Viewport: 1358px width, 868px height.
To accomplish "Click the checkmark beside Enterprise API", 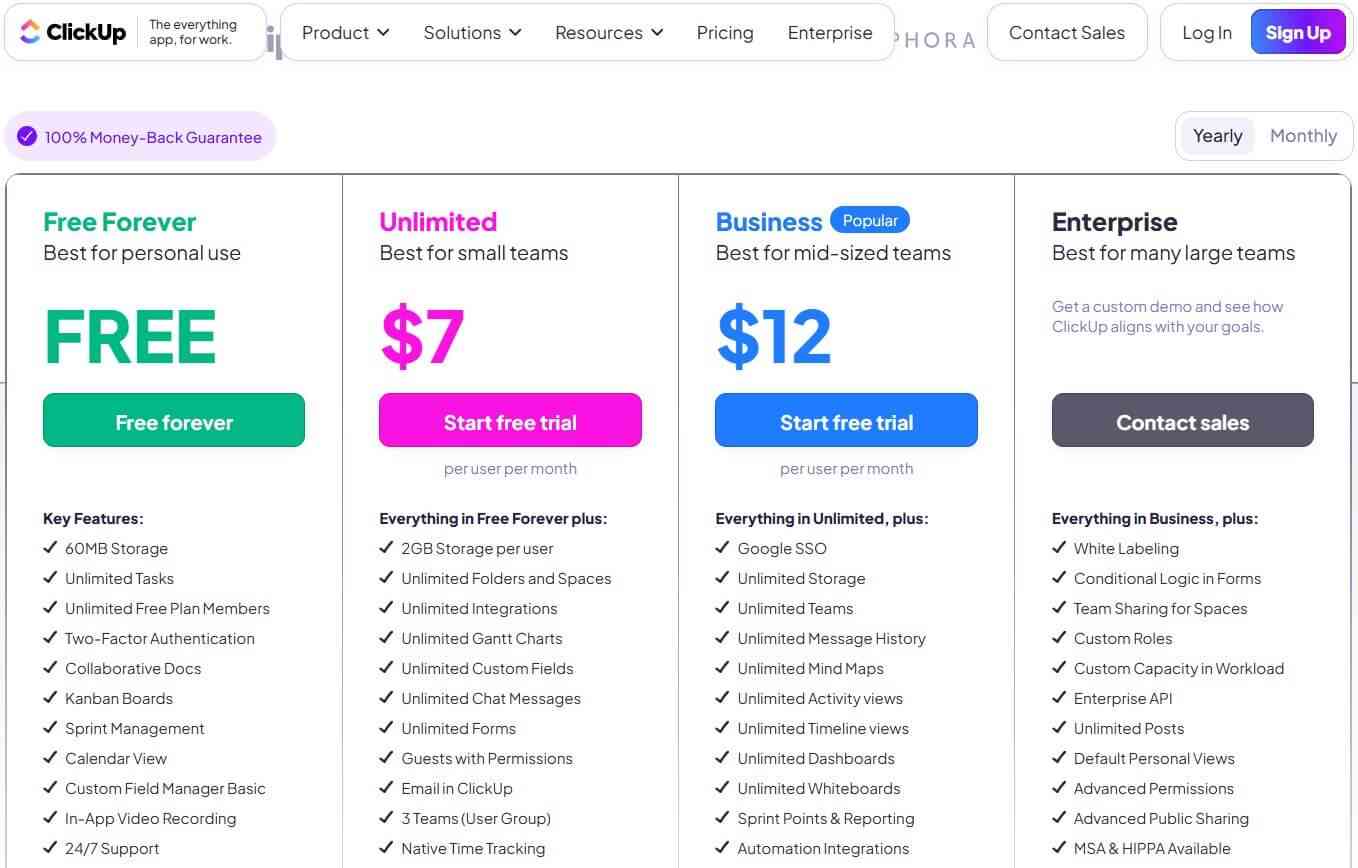I will pyautogui.click(x=1059, y=698).
